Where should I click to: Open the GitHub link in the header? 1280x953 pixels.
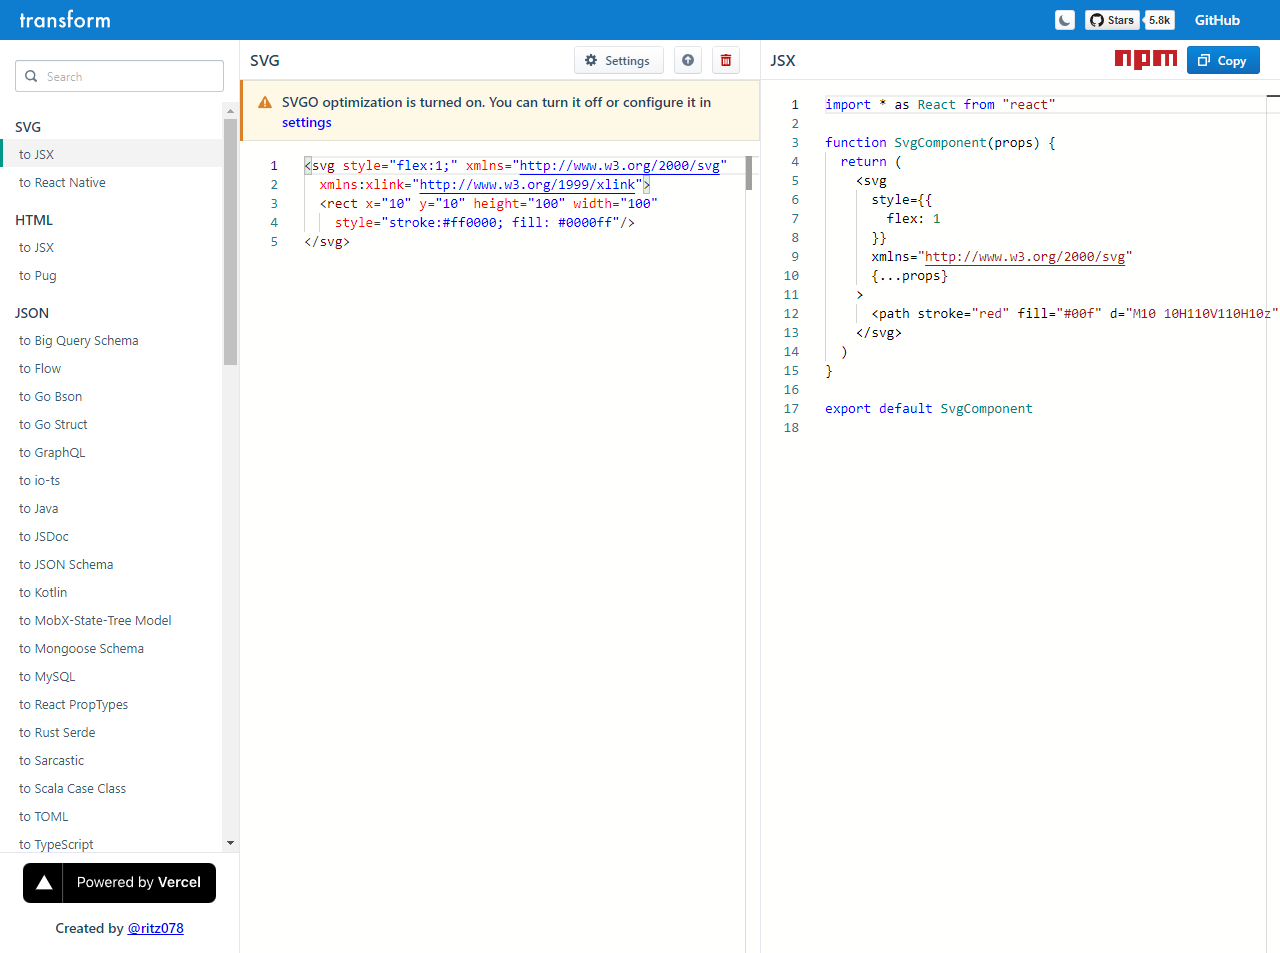pos(1217,20)
